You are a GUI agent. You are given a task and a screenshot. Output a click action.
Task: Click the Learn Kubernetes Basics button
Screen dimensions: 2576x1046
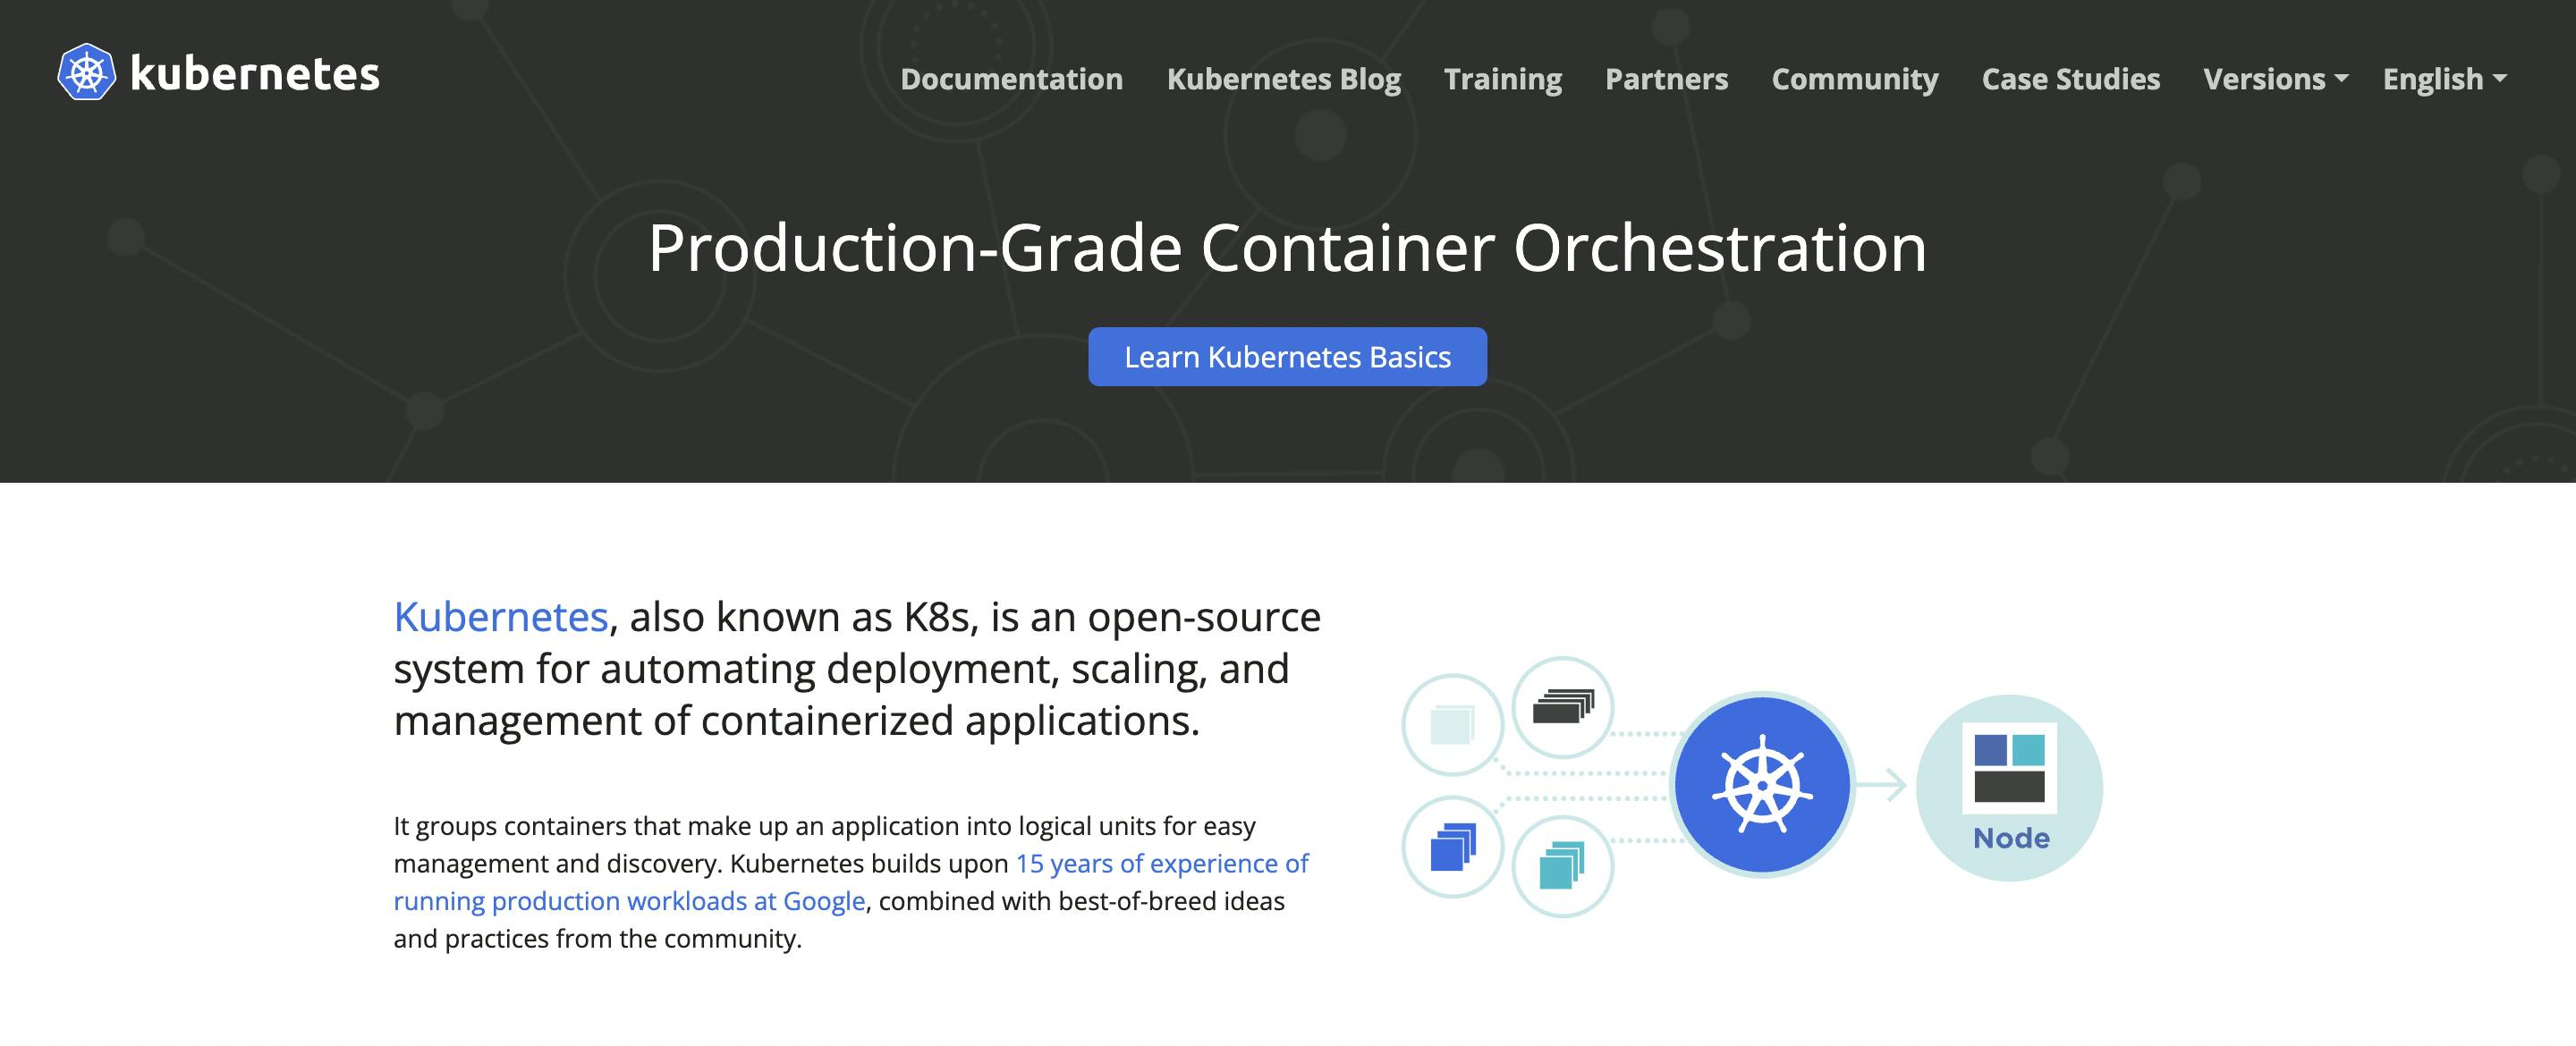click(x=1288, y=357)
